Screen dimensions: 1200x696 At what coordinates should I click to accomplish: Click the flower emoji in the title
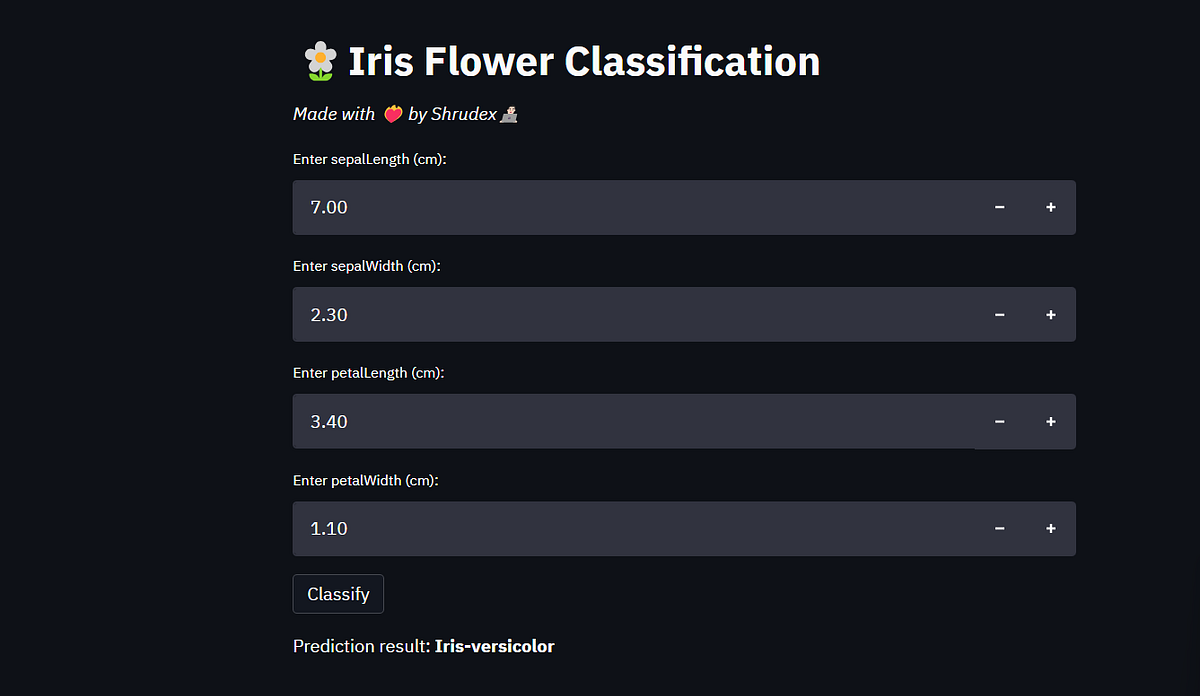319,61
